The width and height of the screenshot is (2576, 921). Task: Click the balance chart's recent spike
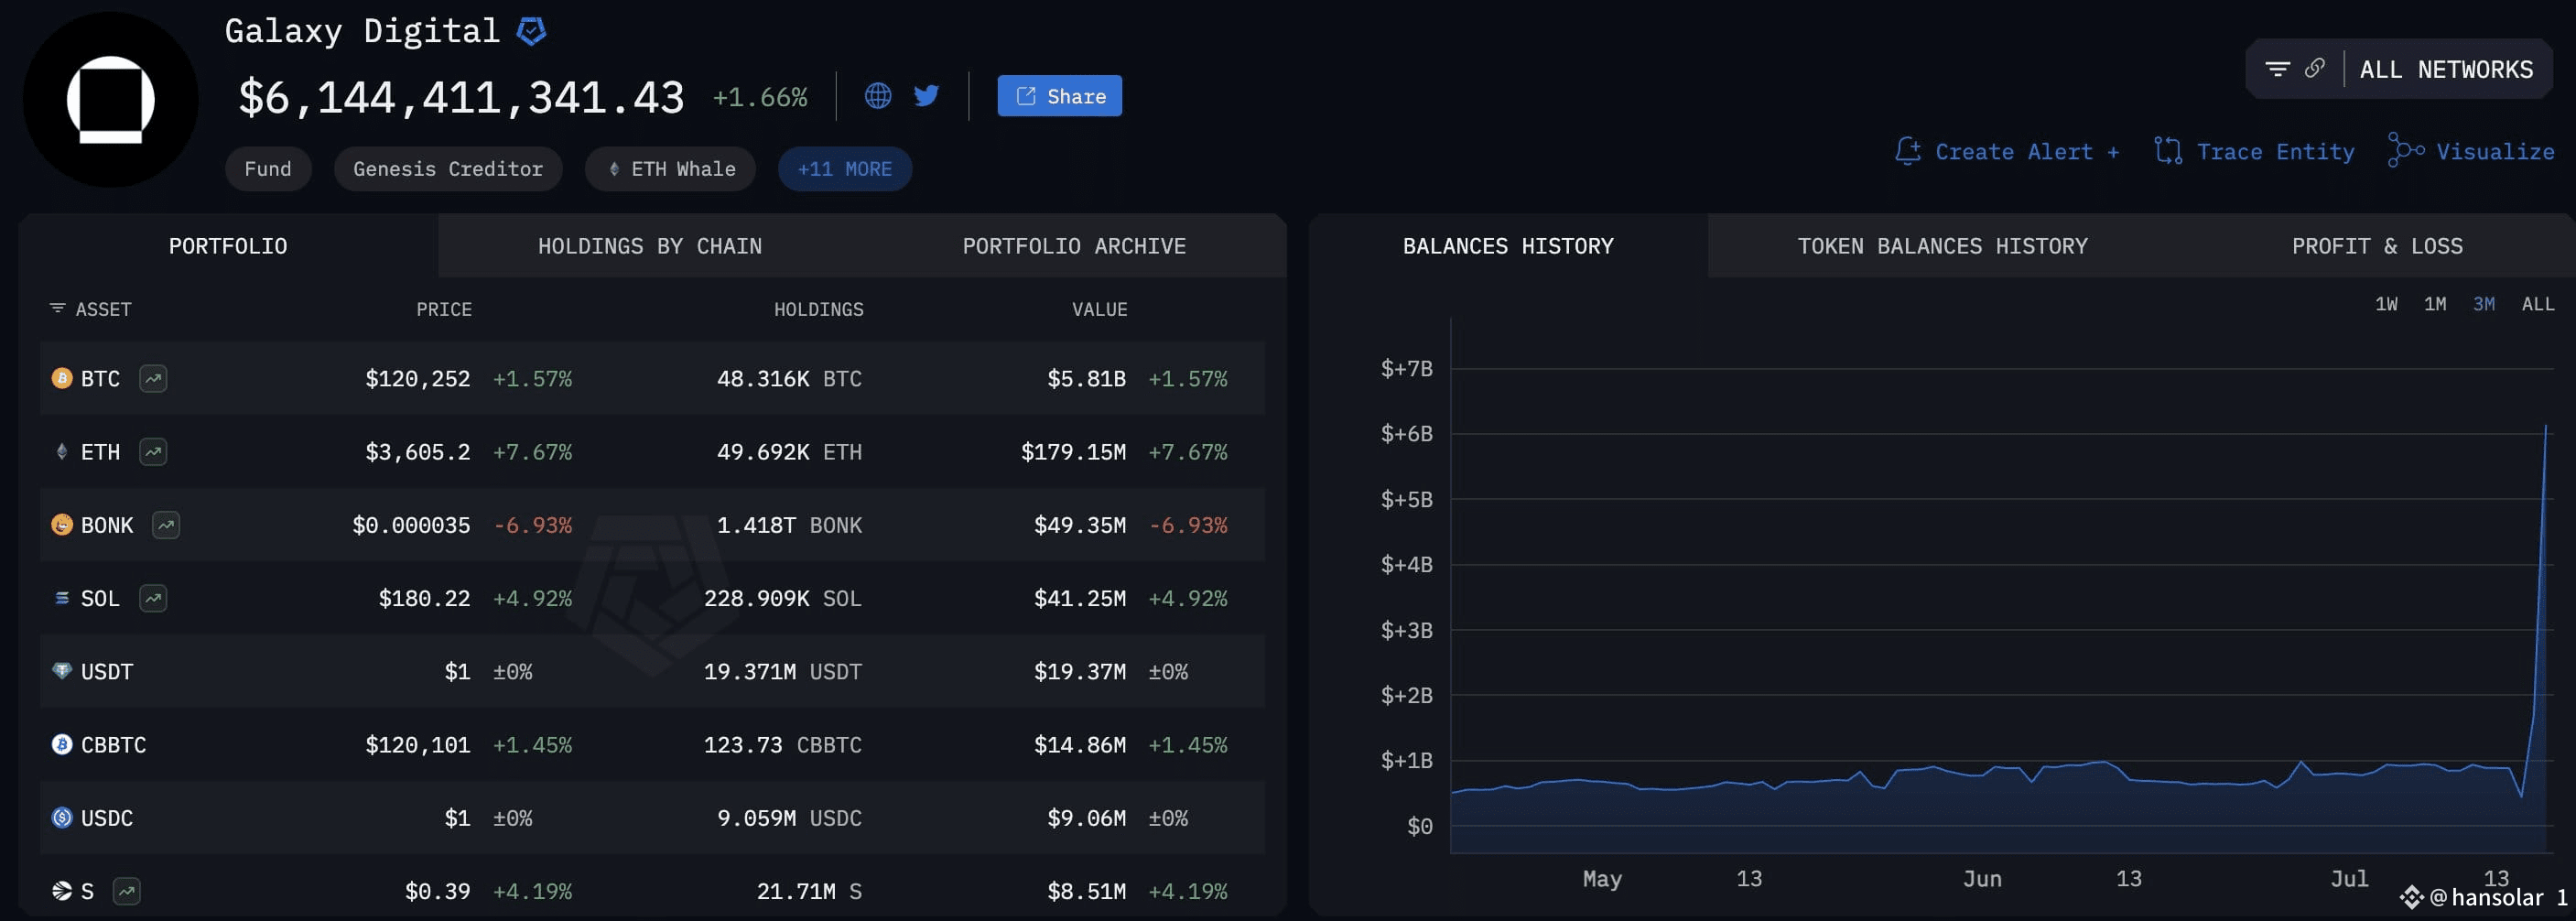click(x=2544, y=430)
